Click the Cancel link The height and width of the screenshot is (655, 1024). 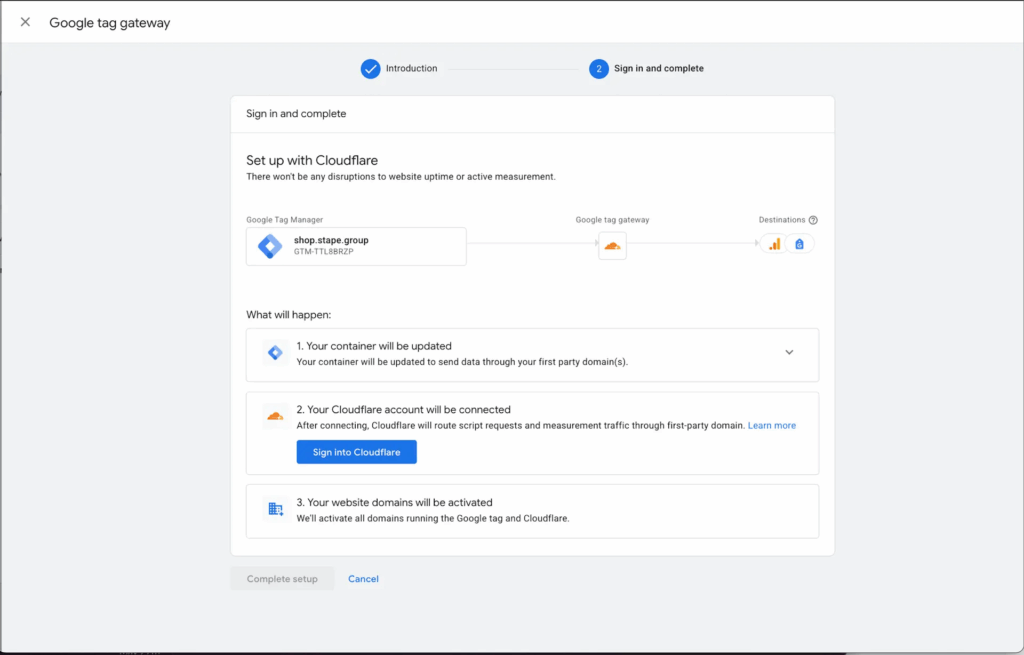click(x=363, y=579)
